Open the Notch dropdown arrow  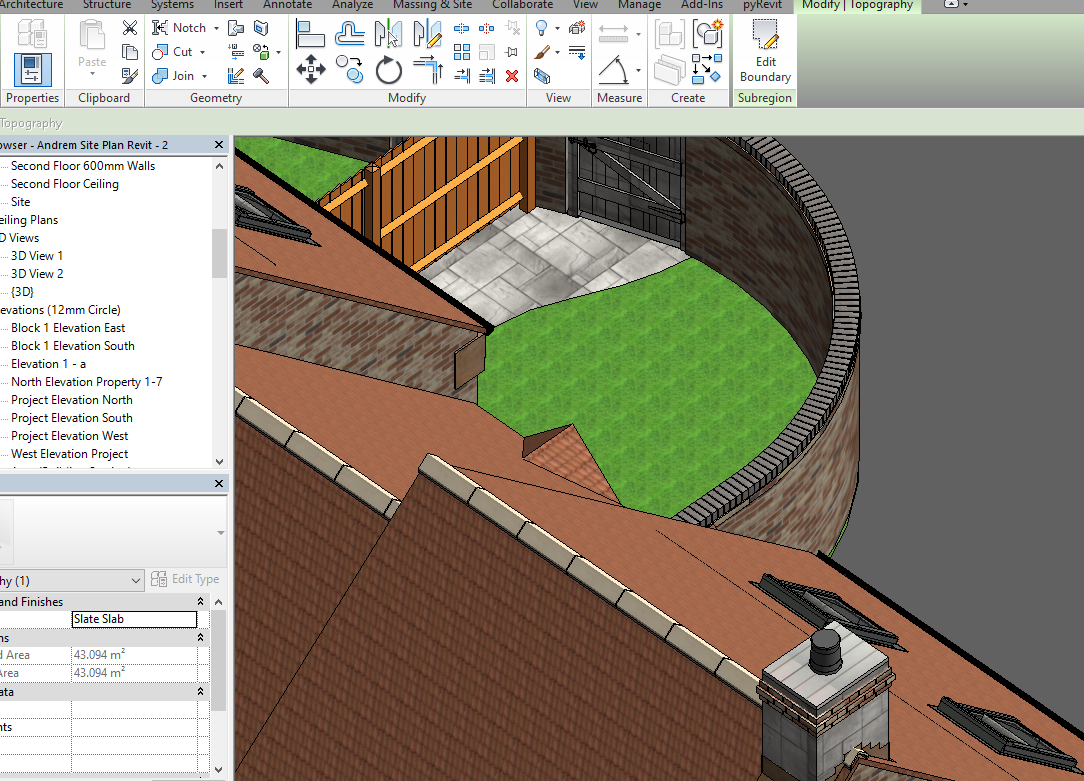(216, 27)
